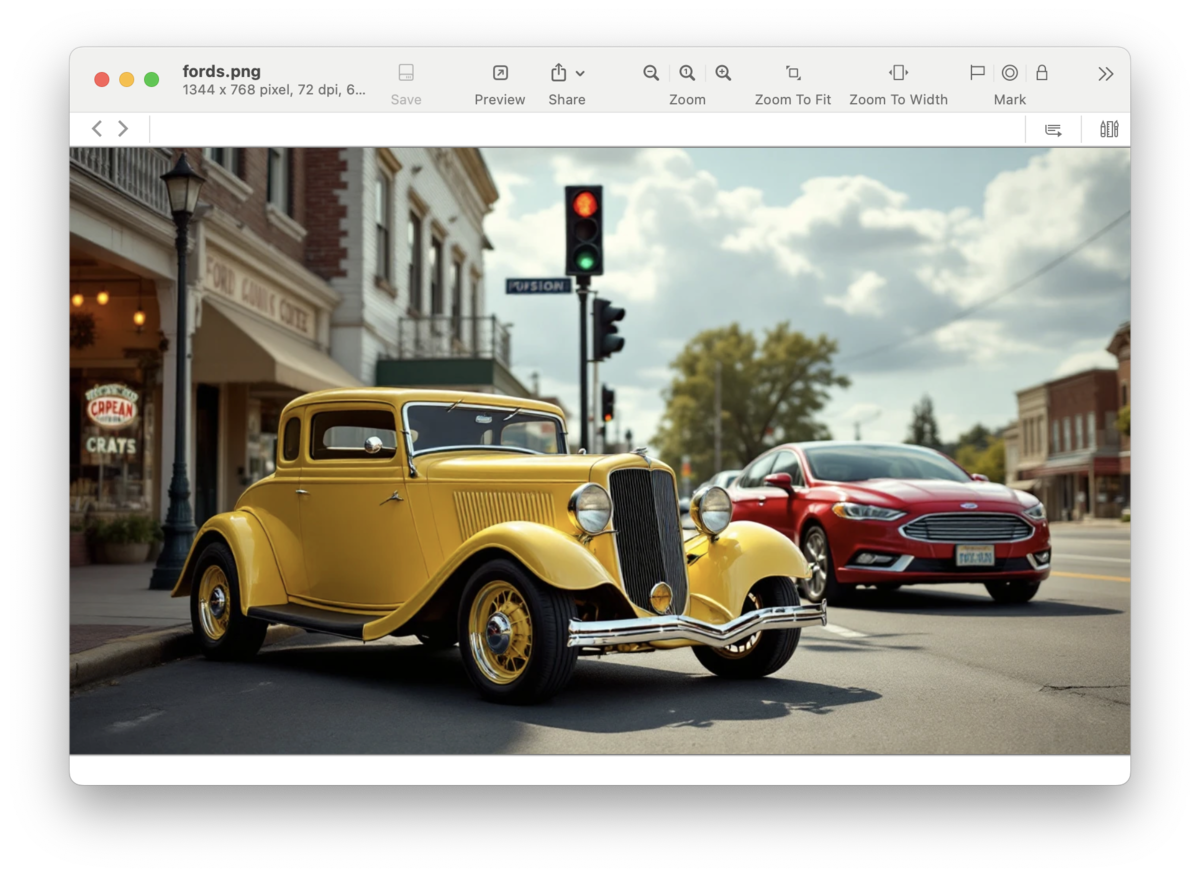Click the Zoom To Fit icon

pos(793,73)
